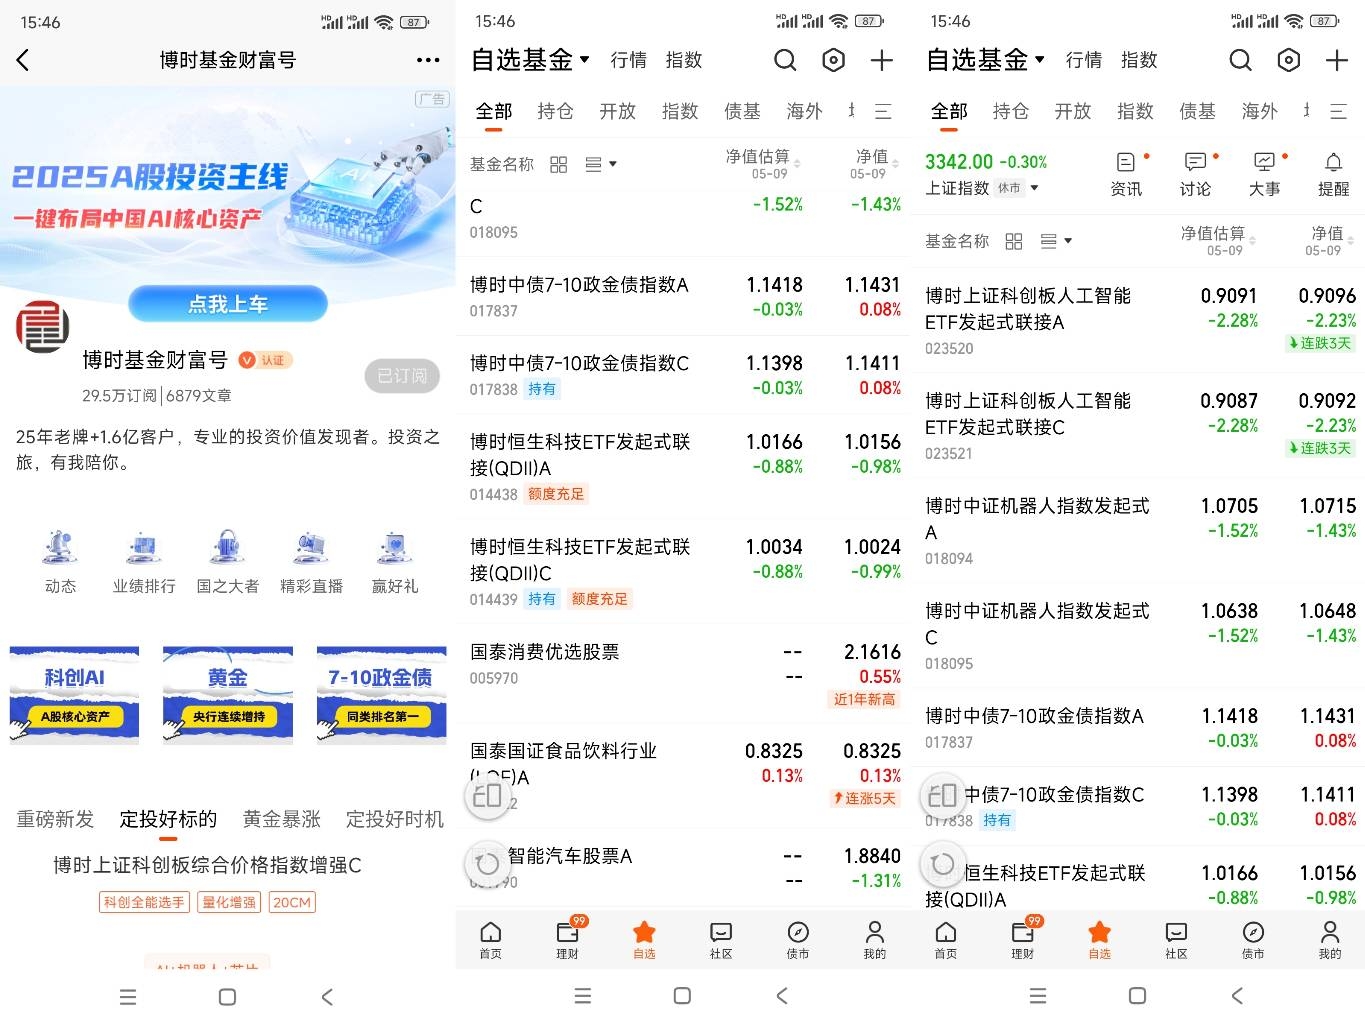Toggle grid view icon in right screen list header

(x=1014, y=241)
